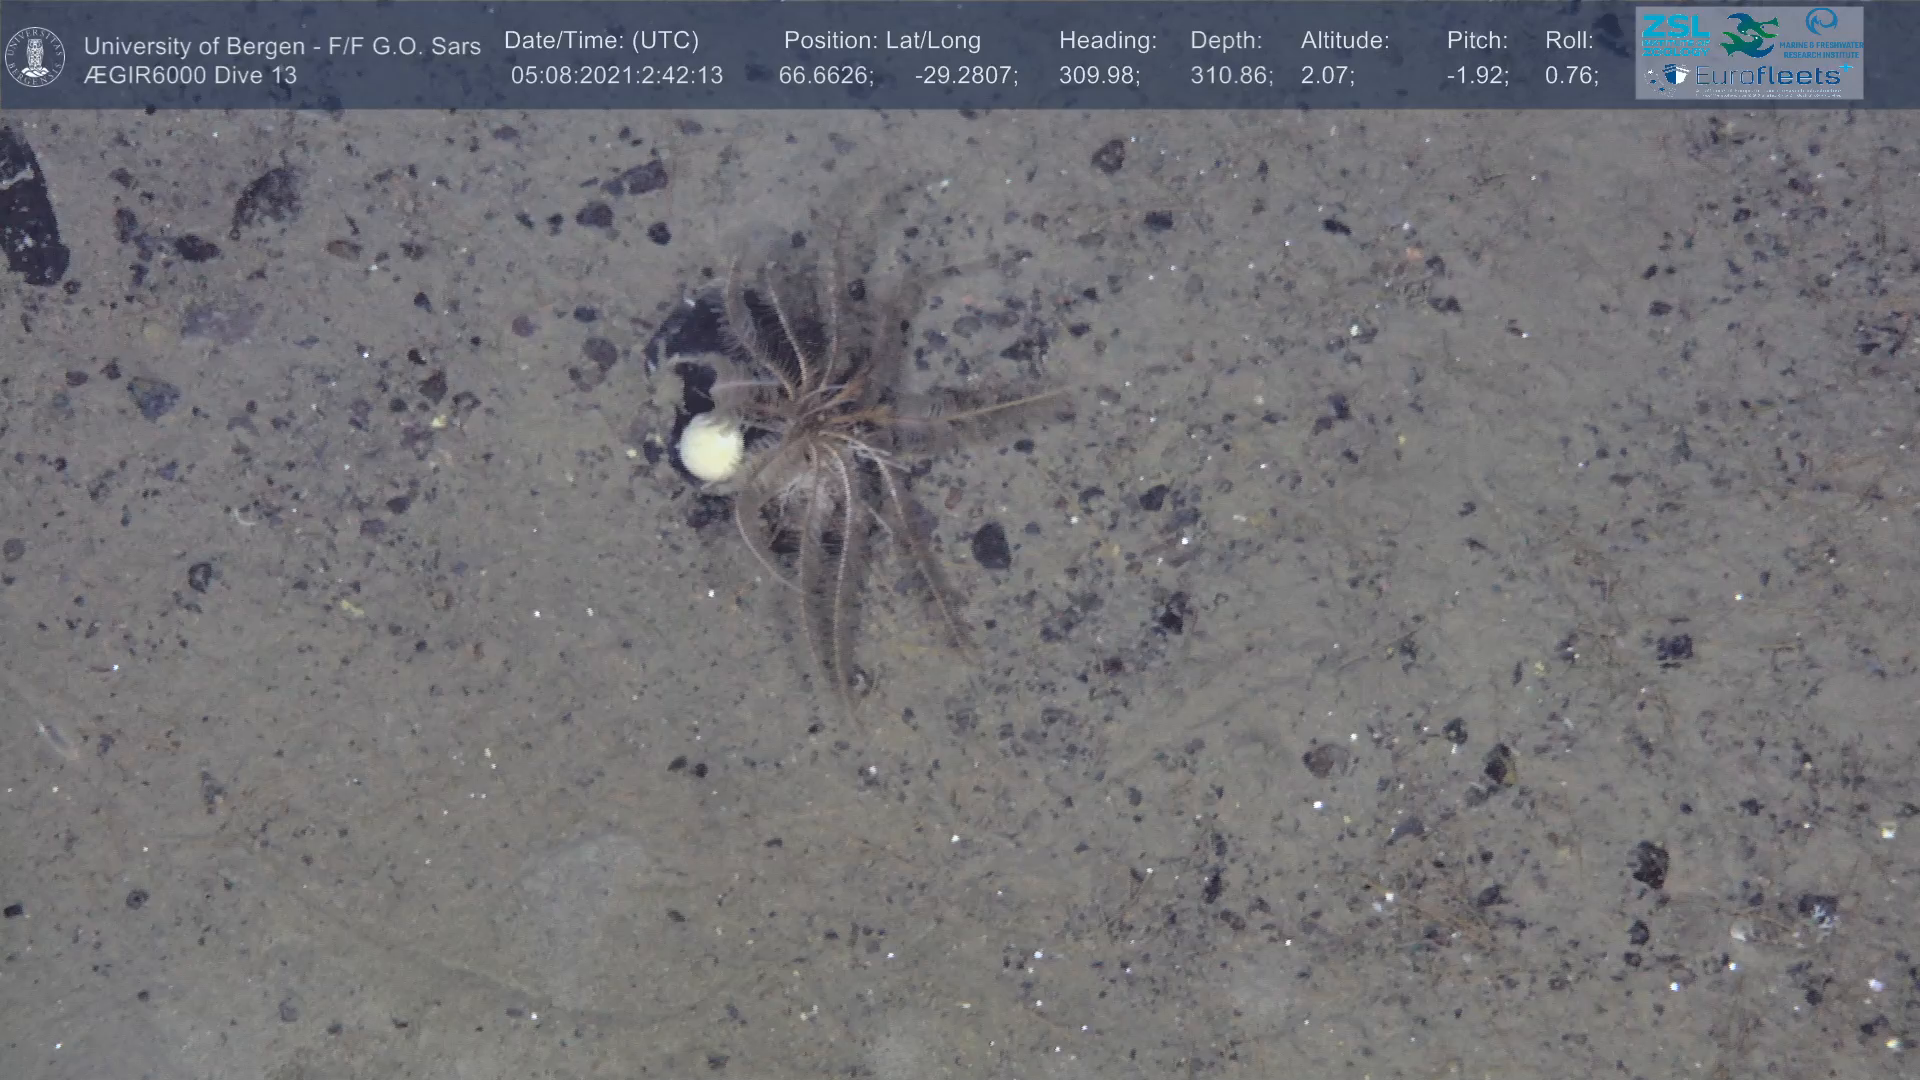The image size is (1920, 1080).
Task: Click the timestamp value 05:08:2021:2:42:13
Action: tap(616, 76)
